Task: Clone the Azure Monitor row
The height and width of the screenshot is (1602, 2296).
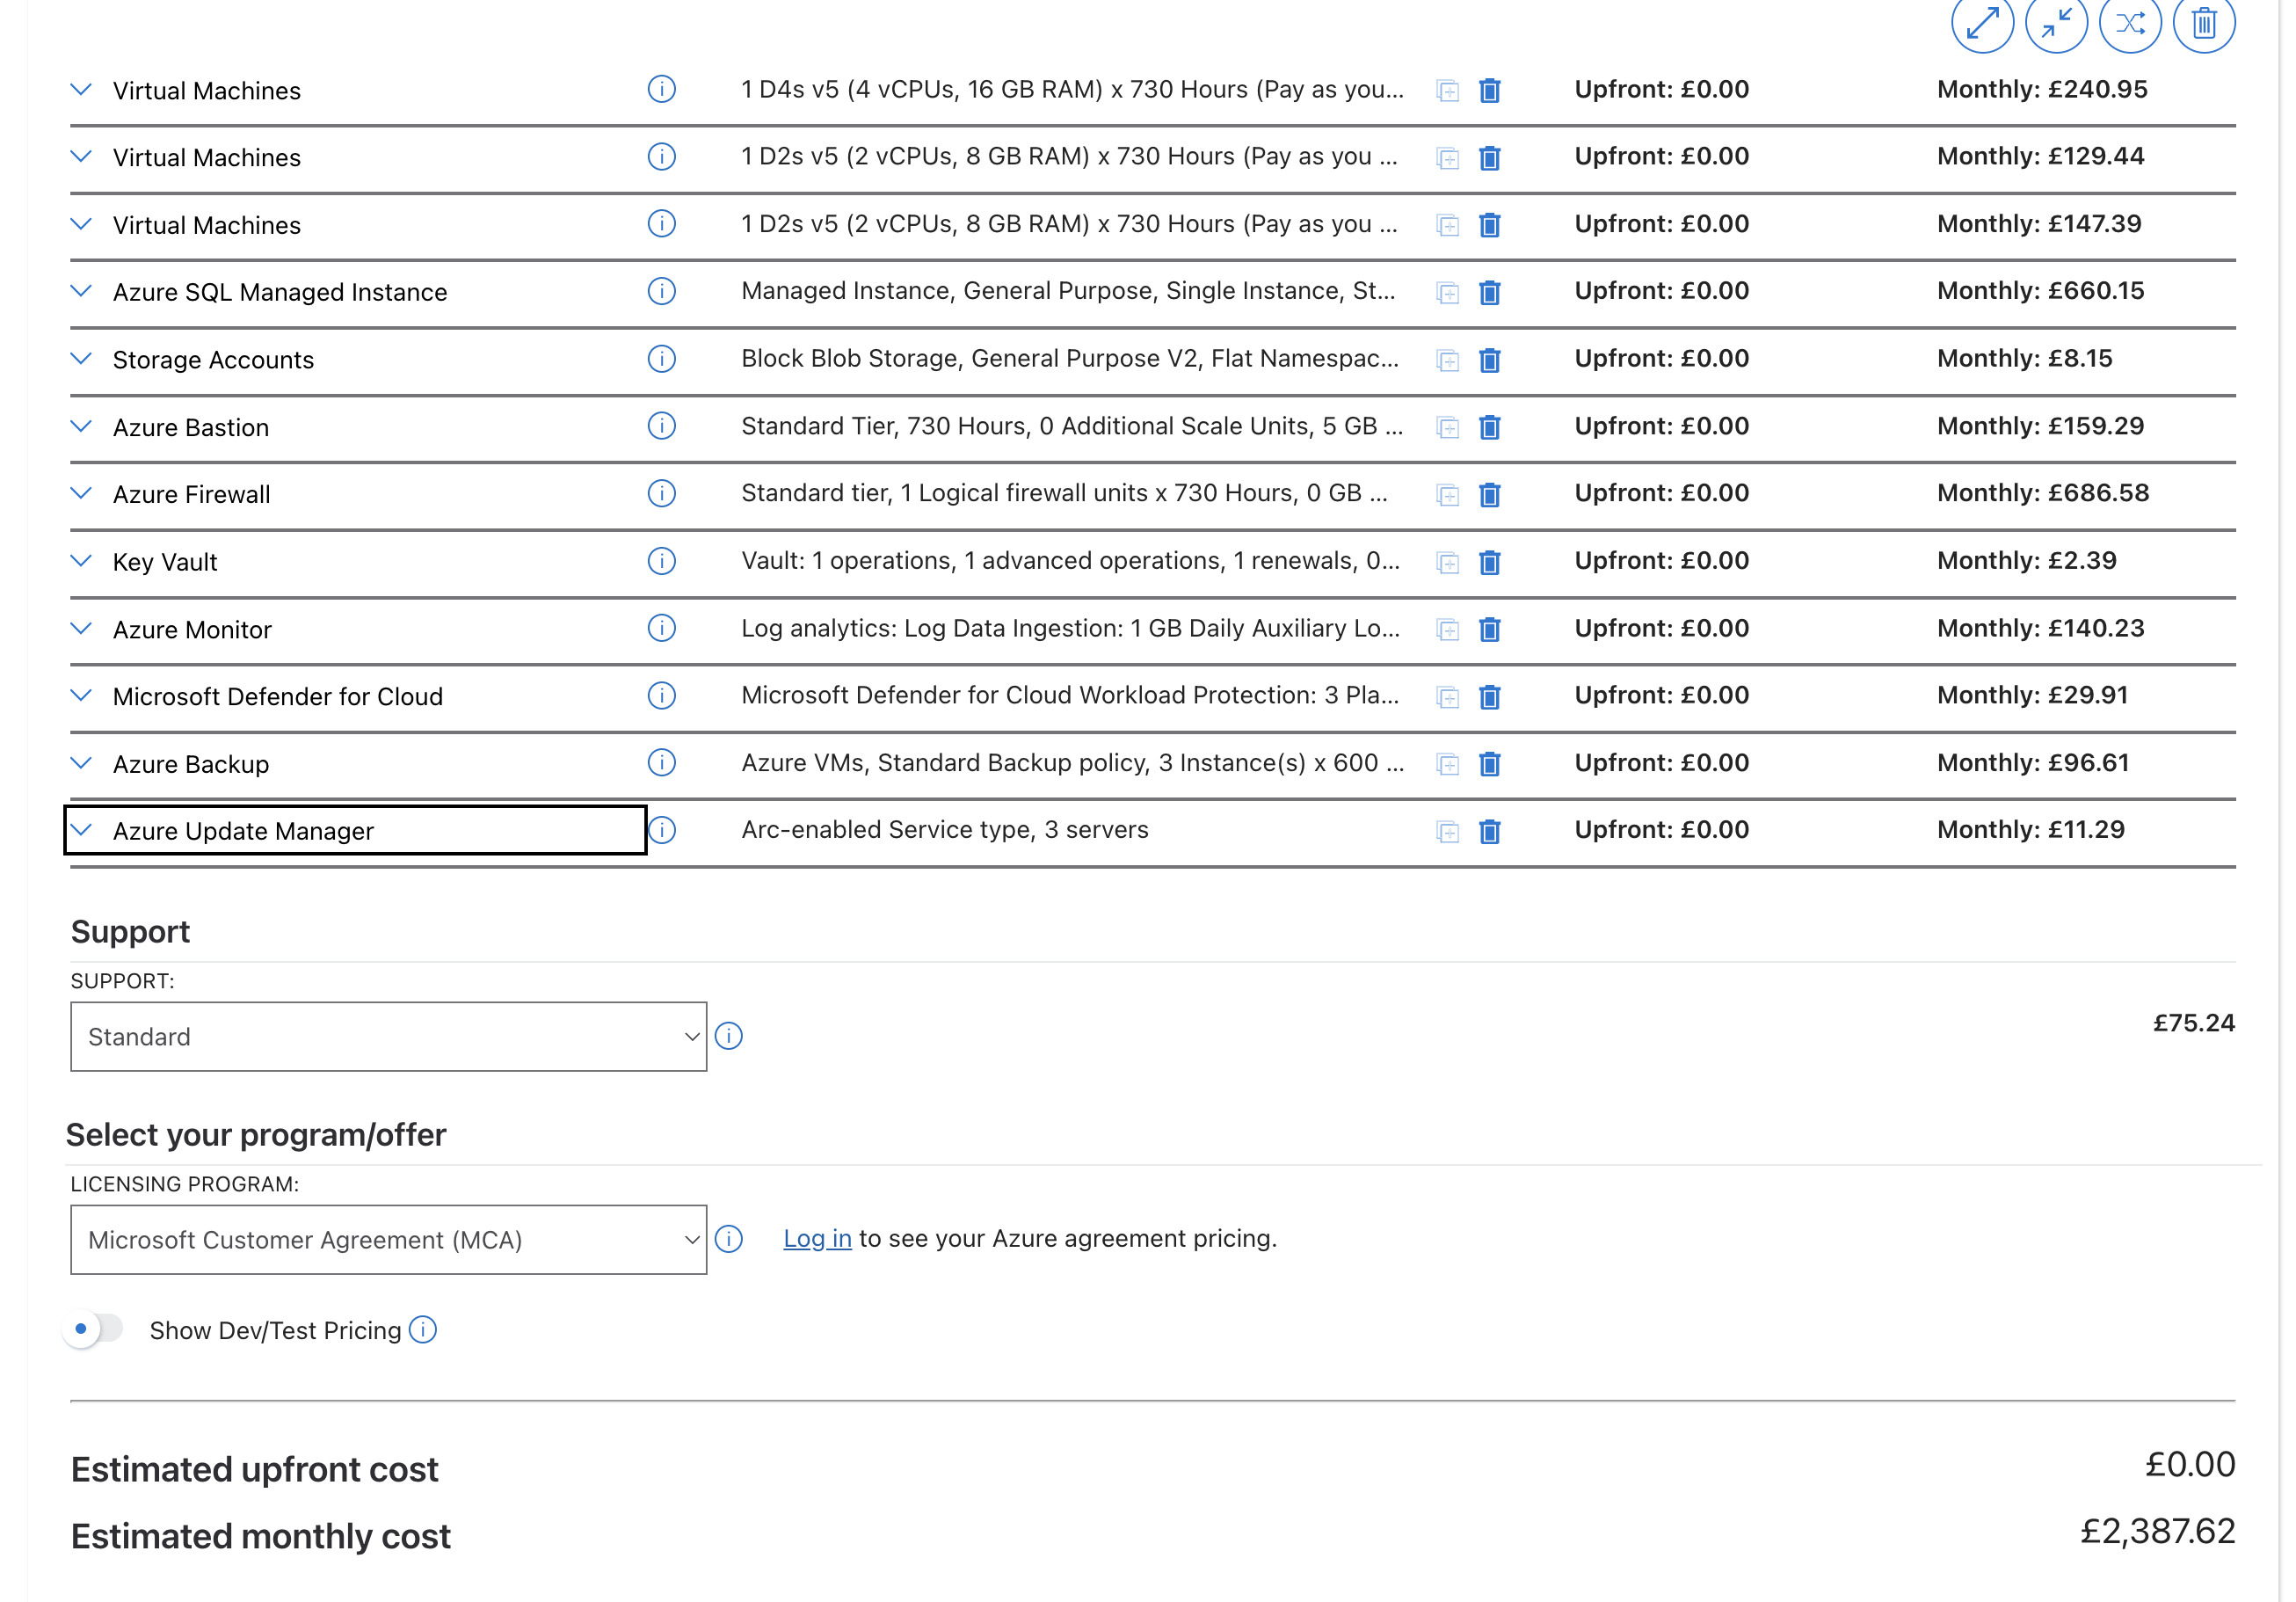Action: [x=1447, y=630]
